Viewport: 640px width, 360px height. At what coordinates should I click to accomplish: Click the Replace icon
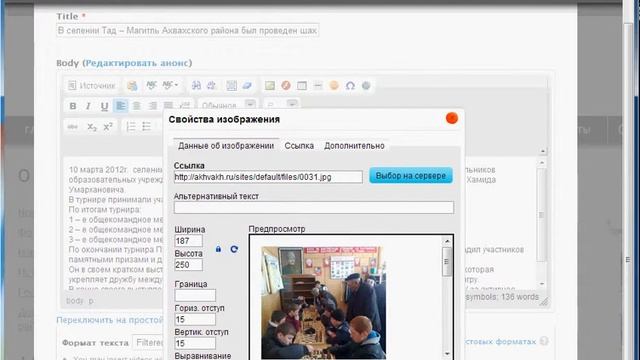pyautogui.click(x=211, y=85)
